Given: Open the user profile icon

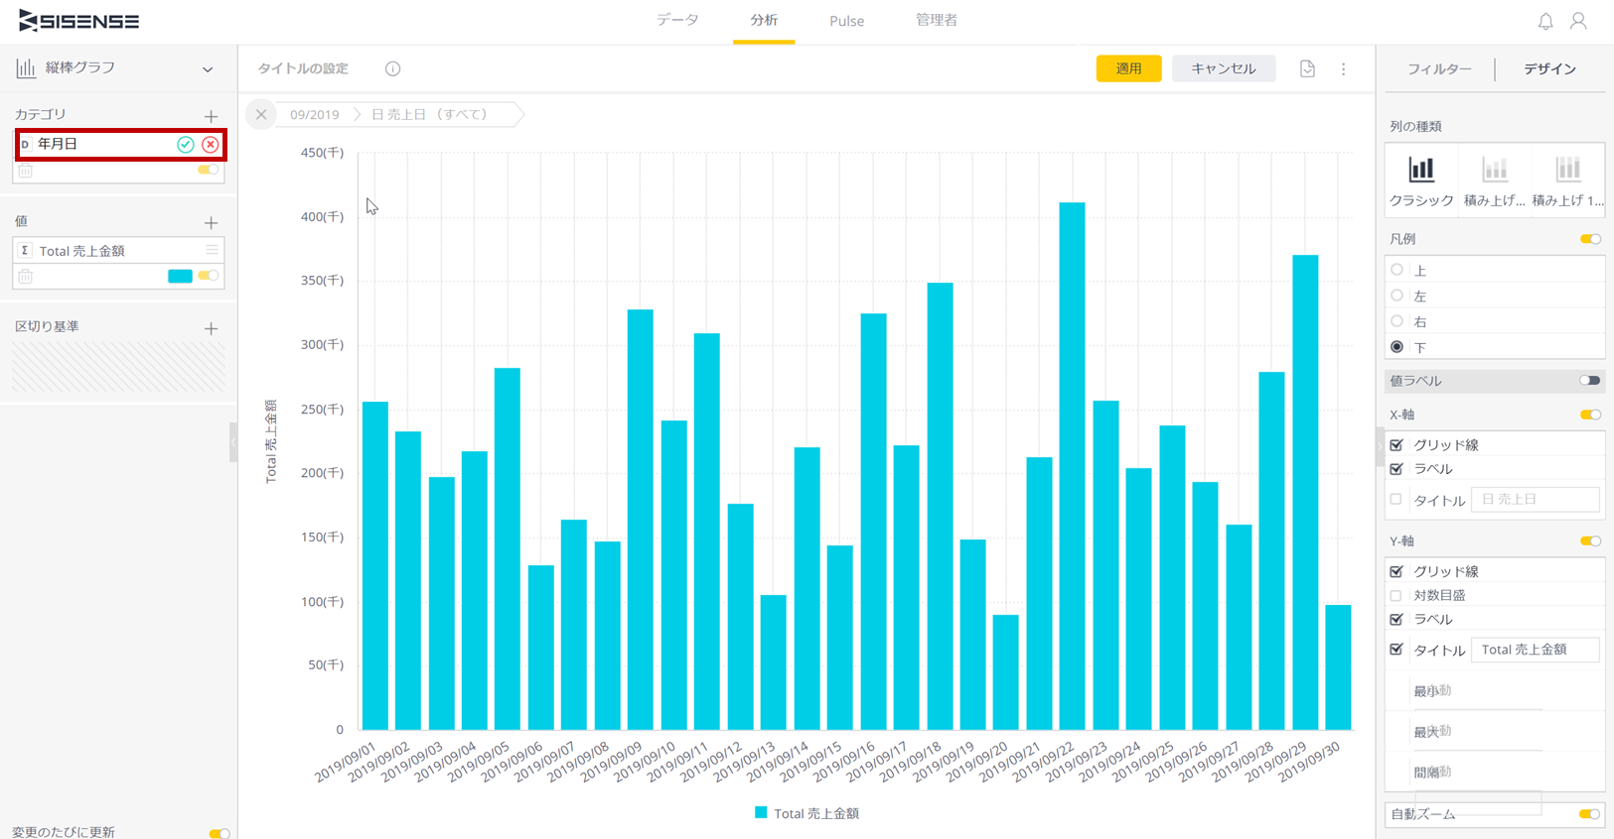Looking at the screenshot, I should tap(1578, 21).
